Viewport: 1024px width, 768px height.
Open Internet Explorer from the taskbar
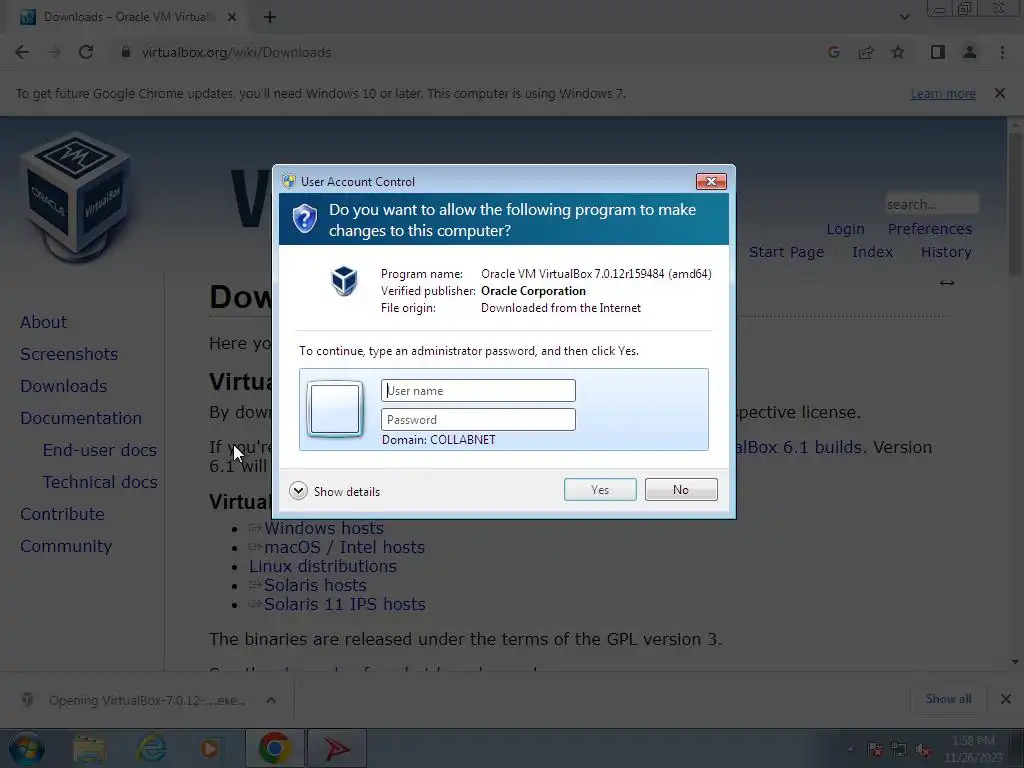pos(150,748)
